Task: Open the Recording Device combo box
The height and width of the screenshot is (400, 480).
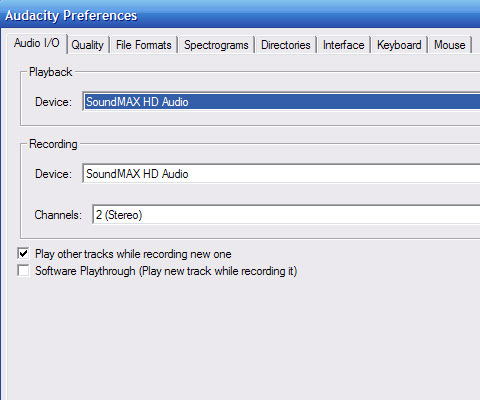Action: tap(281, 174)
